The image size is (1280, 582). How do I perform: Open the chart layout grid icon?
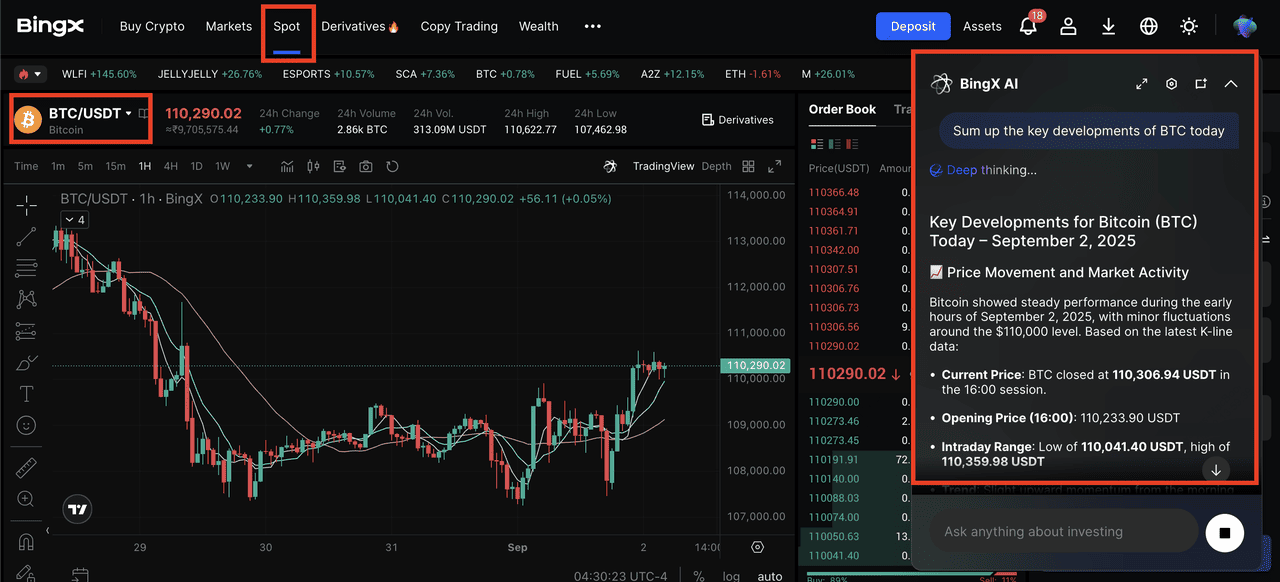coord(748,167)
